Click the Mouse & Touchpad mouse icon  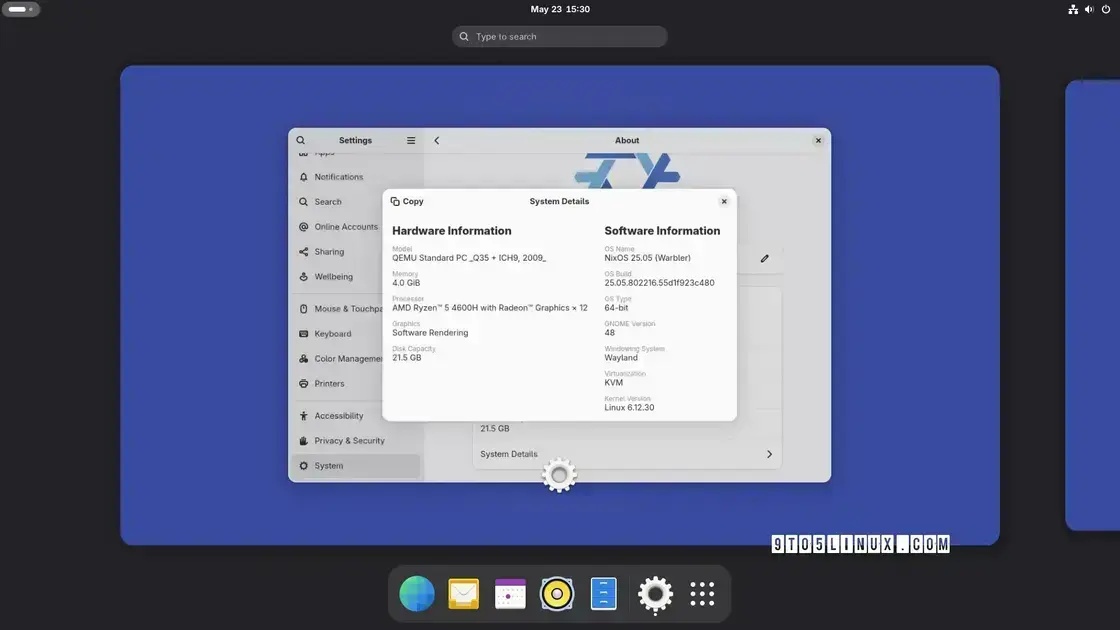(x=304, y=309)
